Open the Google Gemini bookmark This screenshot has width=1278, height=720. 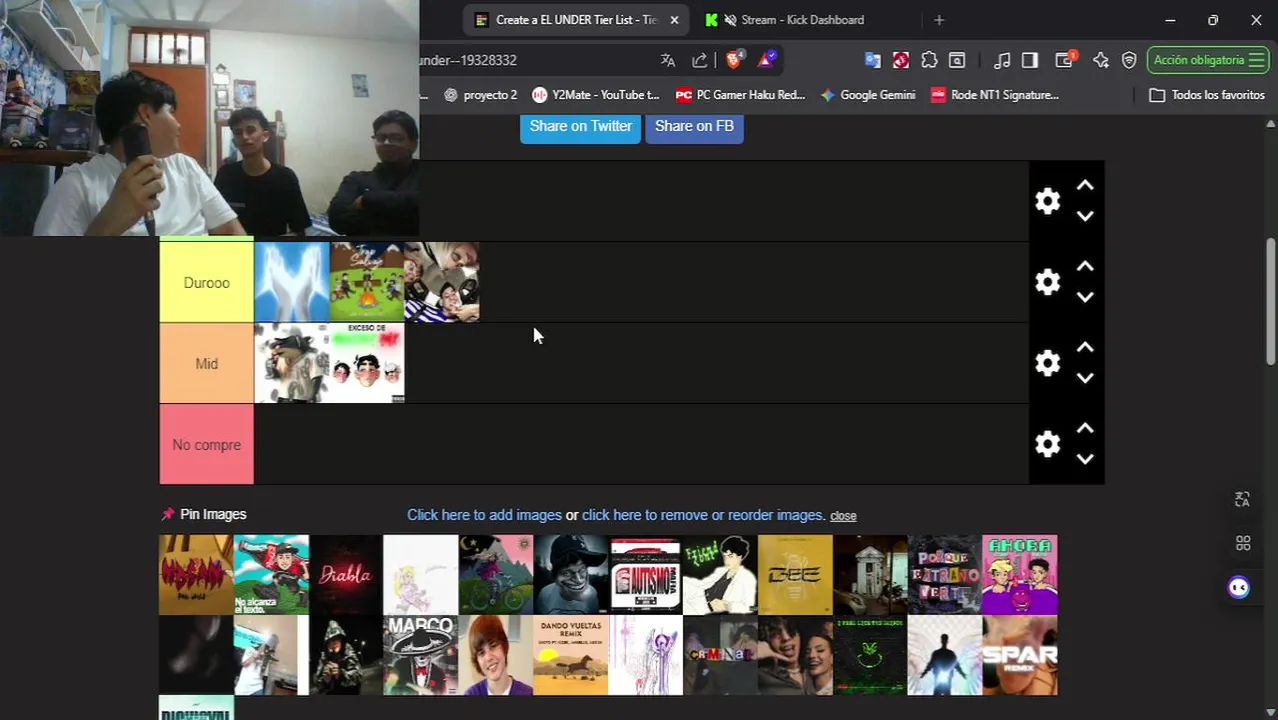867,95
